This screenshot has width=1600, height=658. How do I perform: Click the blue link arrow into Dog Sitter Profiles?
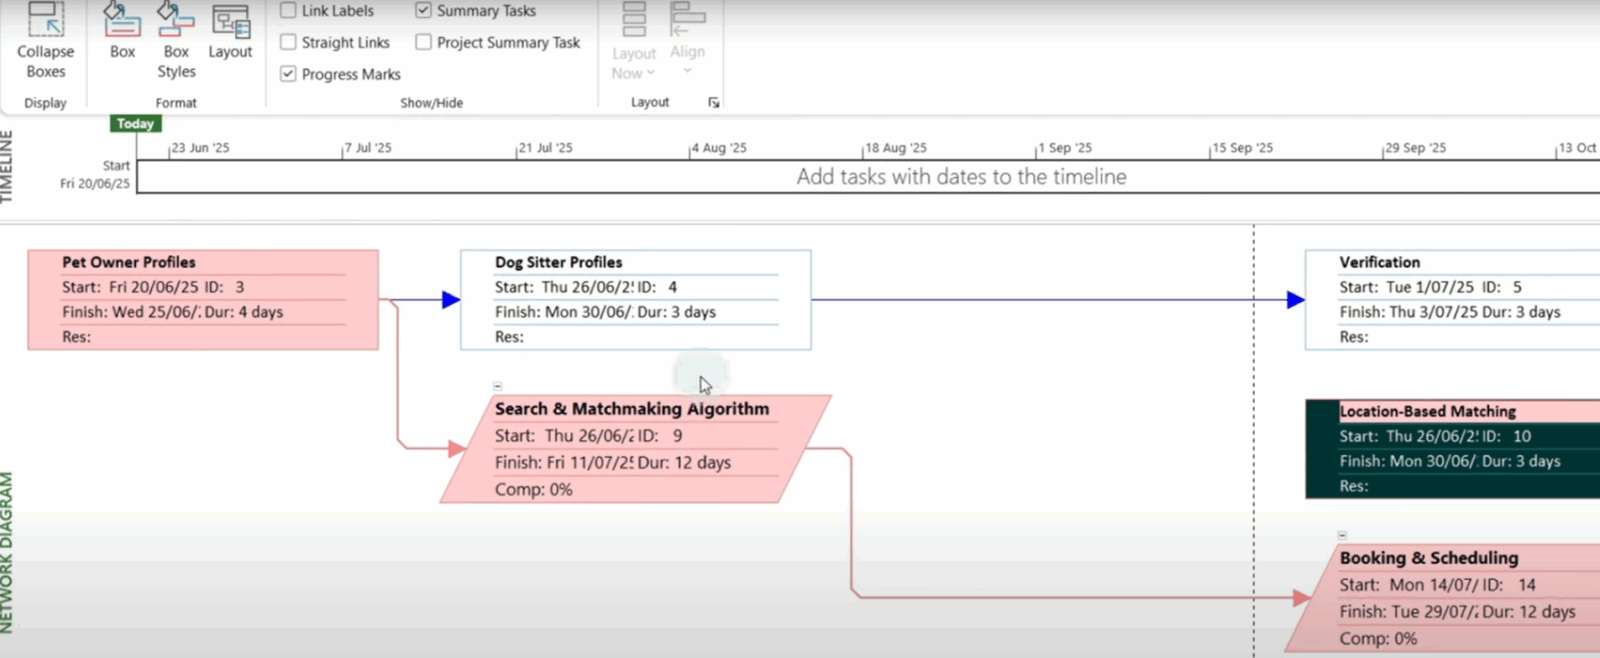click(x=450, y=299)
